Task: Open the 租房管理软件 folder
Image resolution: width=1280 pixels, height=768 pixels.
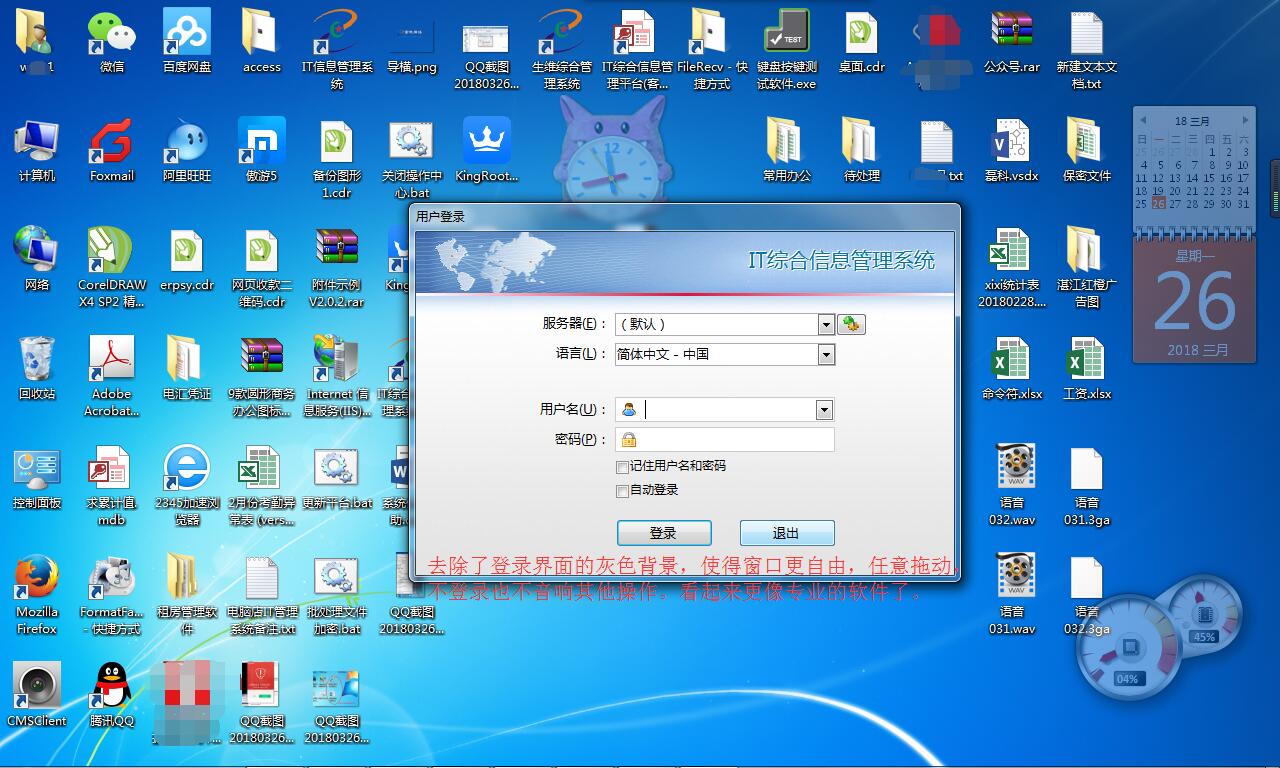Action: (x=187, y=595)
